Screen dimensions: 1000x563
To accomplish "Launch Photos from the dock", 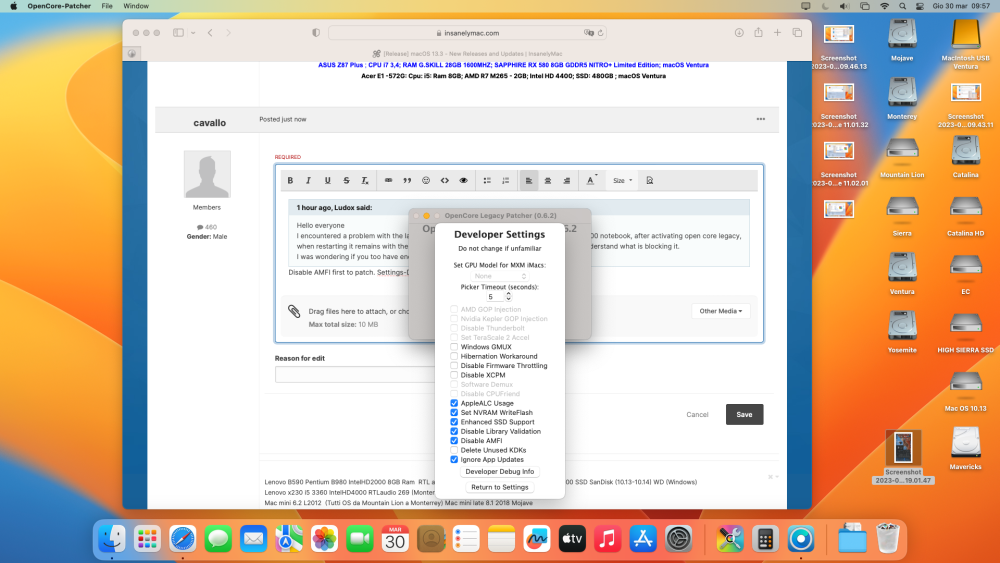I will click(324, 539).
